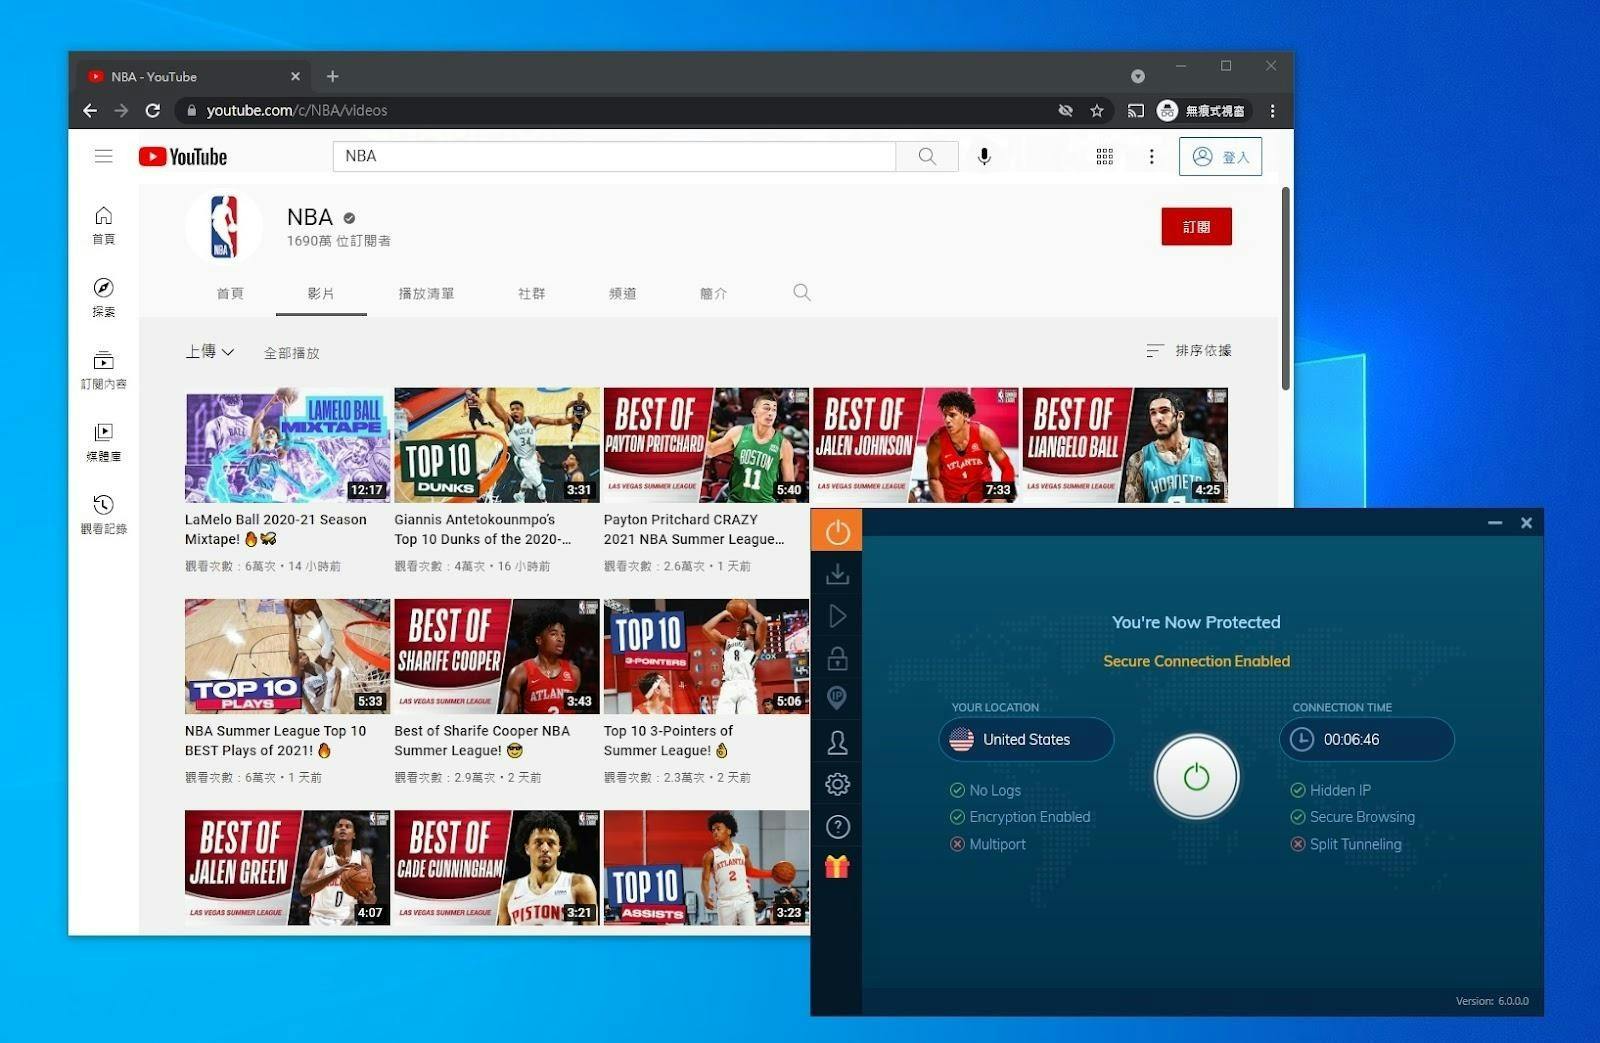
Task: Open the VPN help question mark icon
Action: click(837, 827)
